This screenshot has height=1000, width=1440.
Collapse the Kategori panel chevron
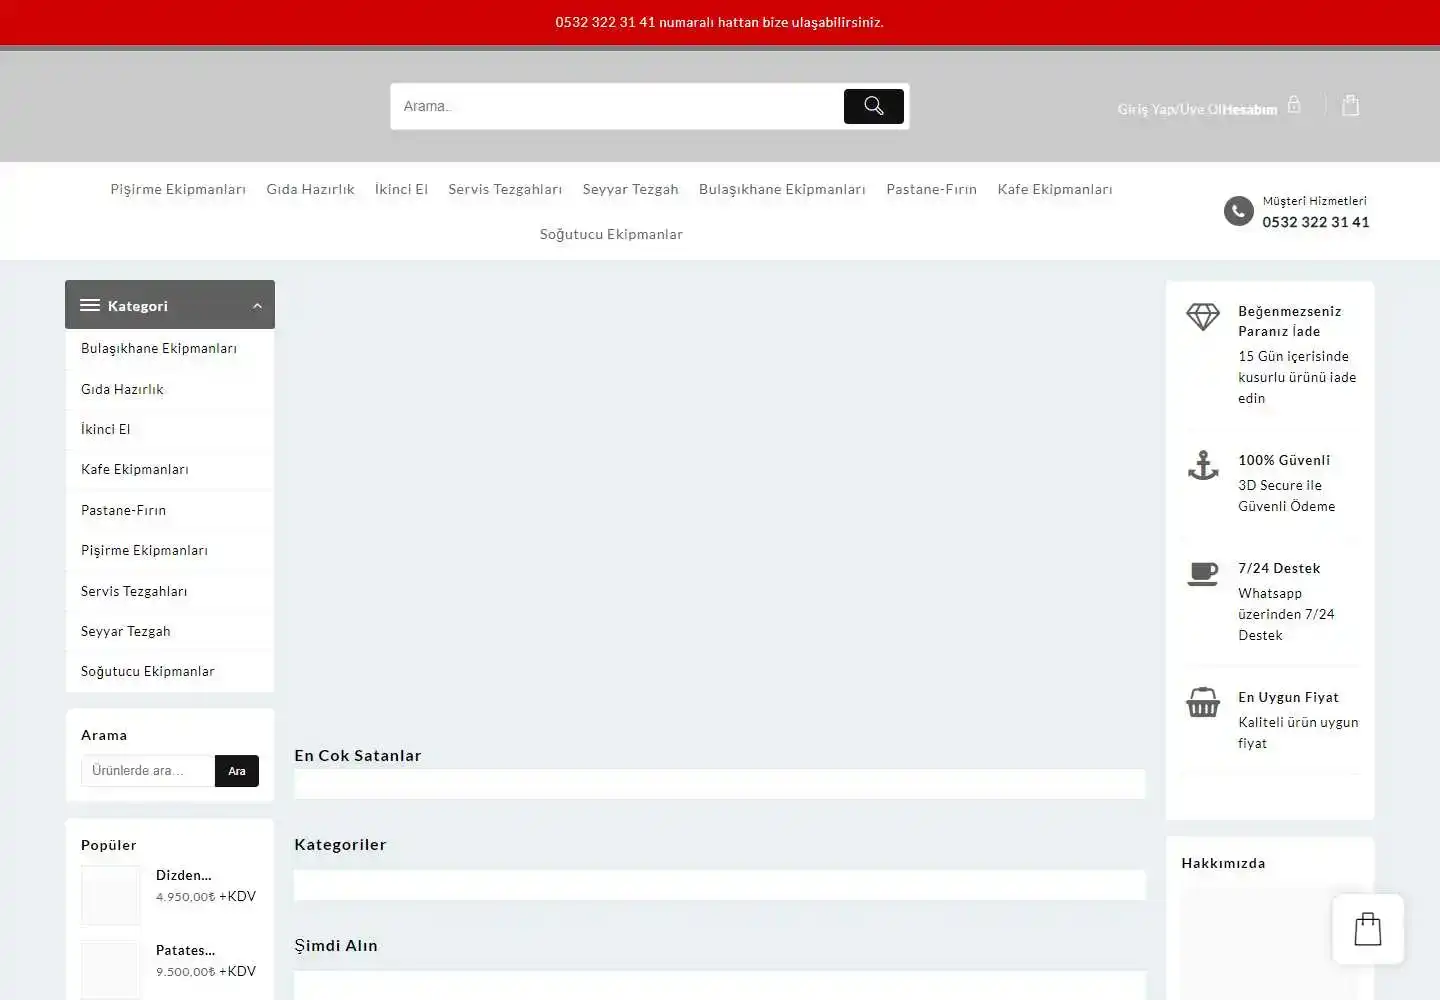(257, 306)
